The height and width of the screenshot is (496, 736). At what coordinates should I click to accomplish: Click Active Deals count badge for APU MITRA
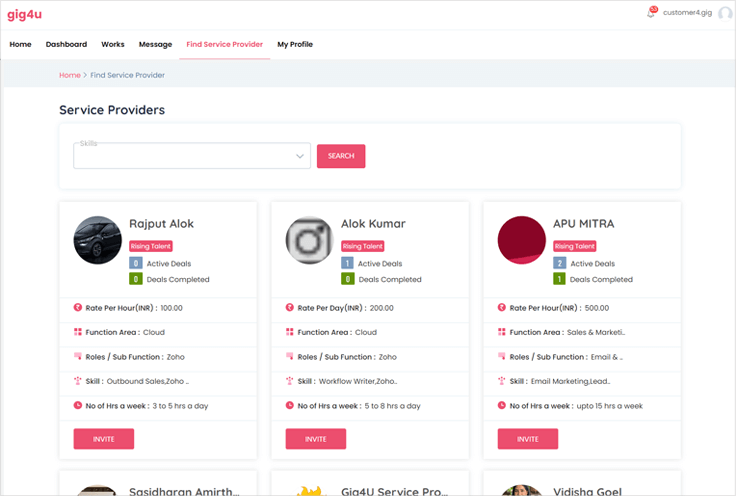point(560,263)
